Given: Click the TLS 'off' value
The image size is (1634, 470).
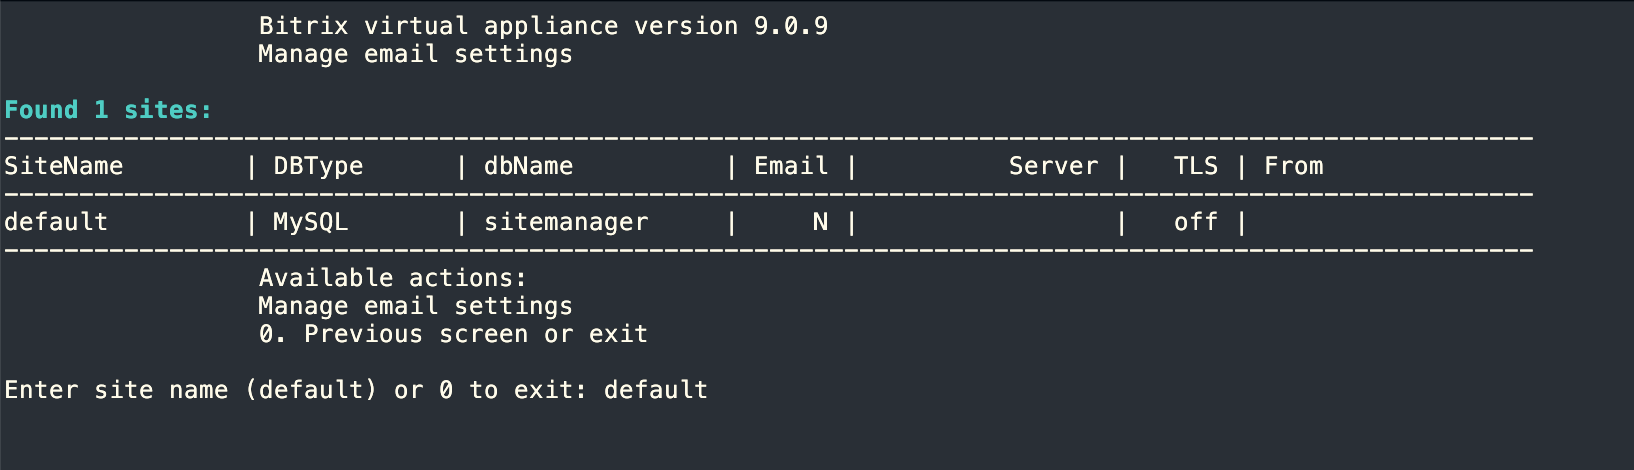Looking at the screenshot, I should [1195, 222].
